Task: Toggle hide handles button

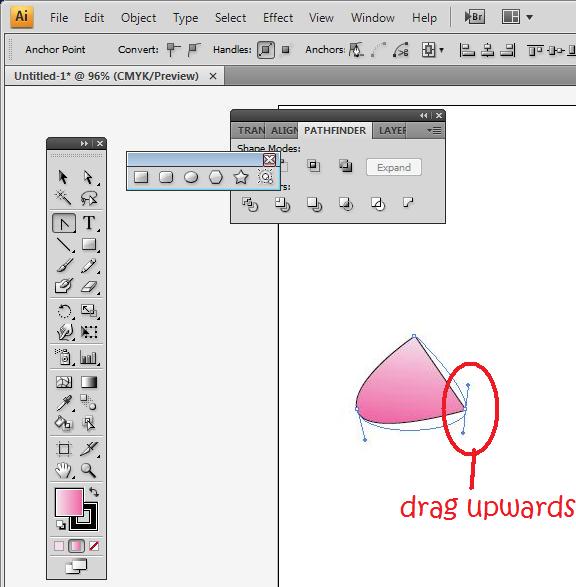Action: 286,49
